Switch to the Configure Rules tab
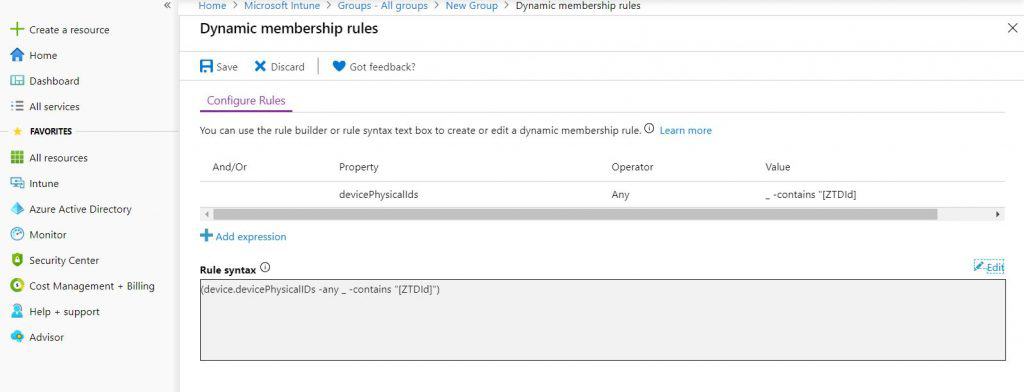Image resolution: width=1024 pixels, height=392 pixels. (246, 101)
